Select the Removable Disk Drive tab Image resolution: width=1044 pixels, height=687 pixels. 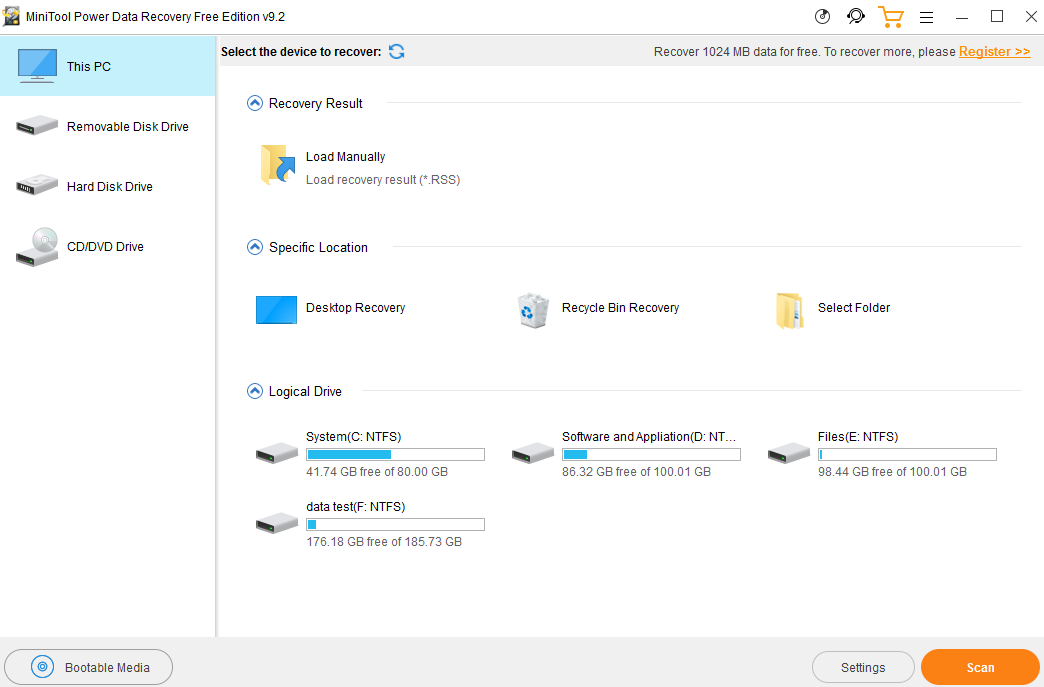108,126
